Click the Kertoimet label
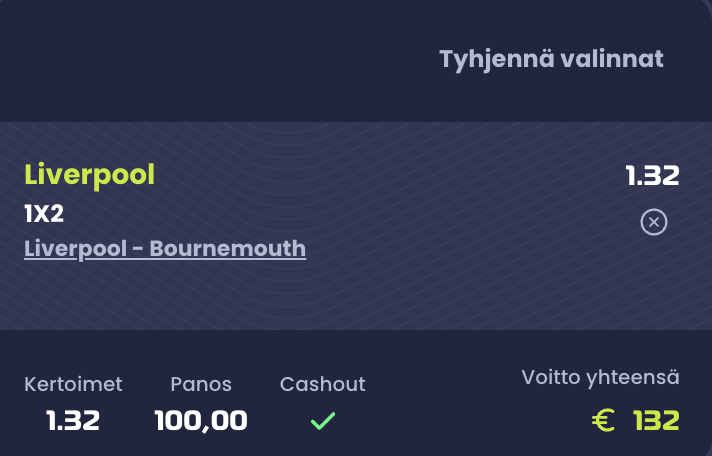Image resolution: width=712 pixels, height=456 pixels. point(73,384)
